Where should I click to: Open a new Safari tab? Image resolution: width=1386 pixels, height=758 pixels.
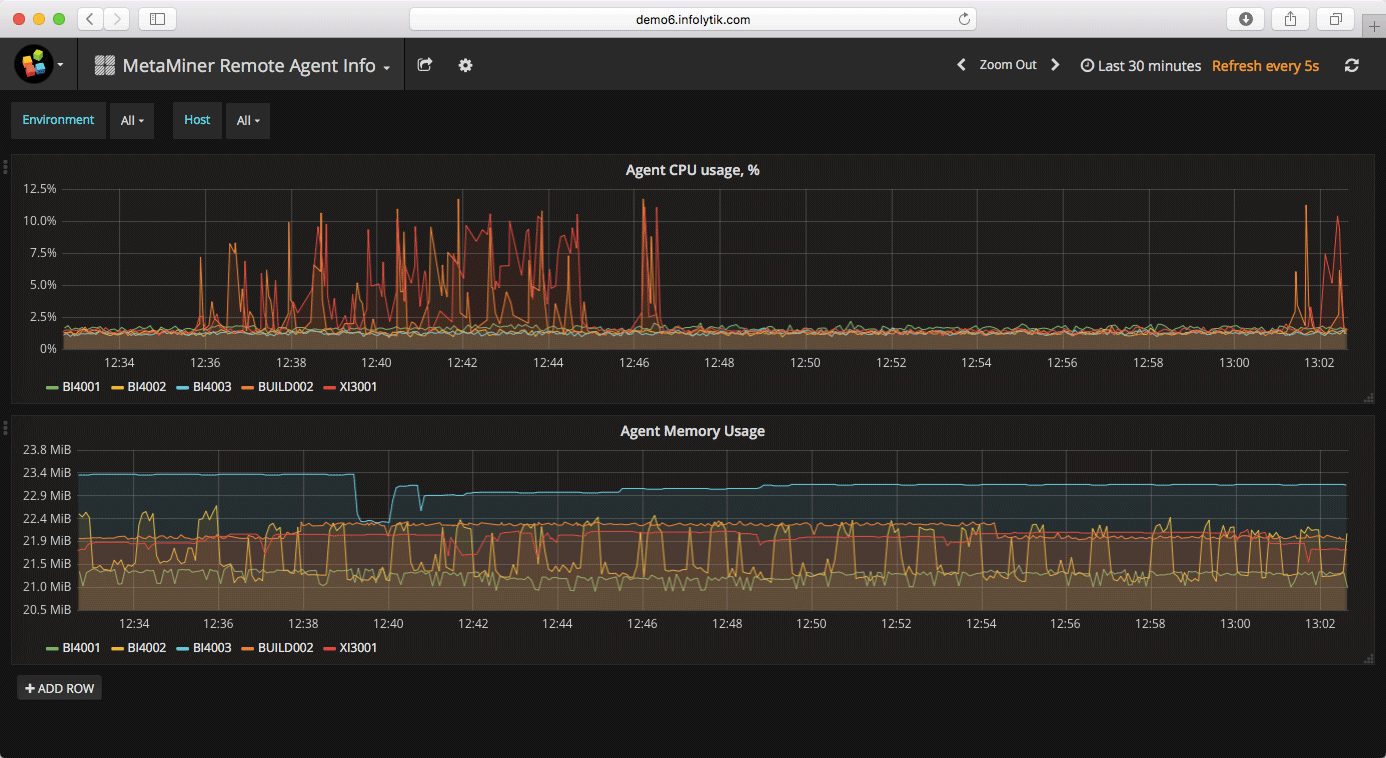coord(1374,27)
